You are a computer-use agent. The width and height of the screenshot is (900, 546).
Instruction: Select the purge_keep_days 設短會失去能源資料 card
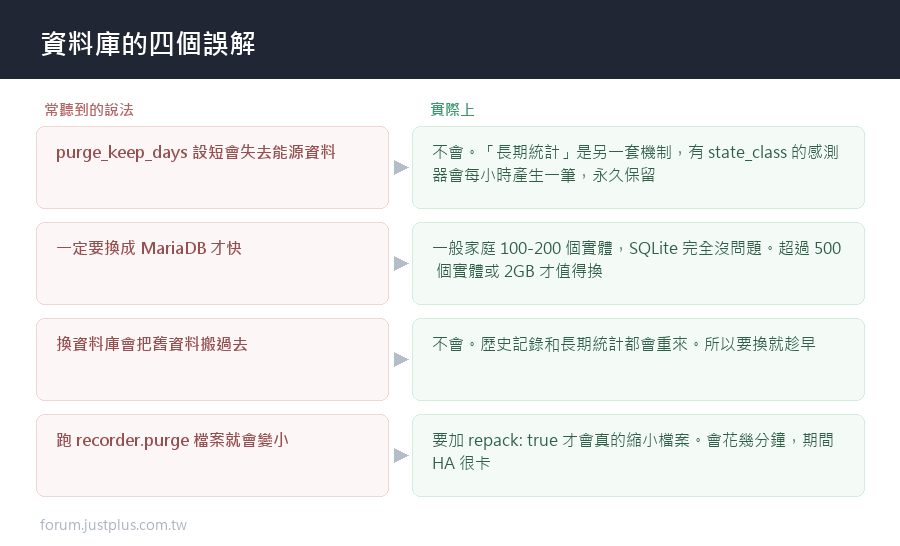[212, 168]
